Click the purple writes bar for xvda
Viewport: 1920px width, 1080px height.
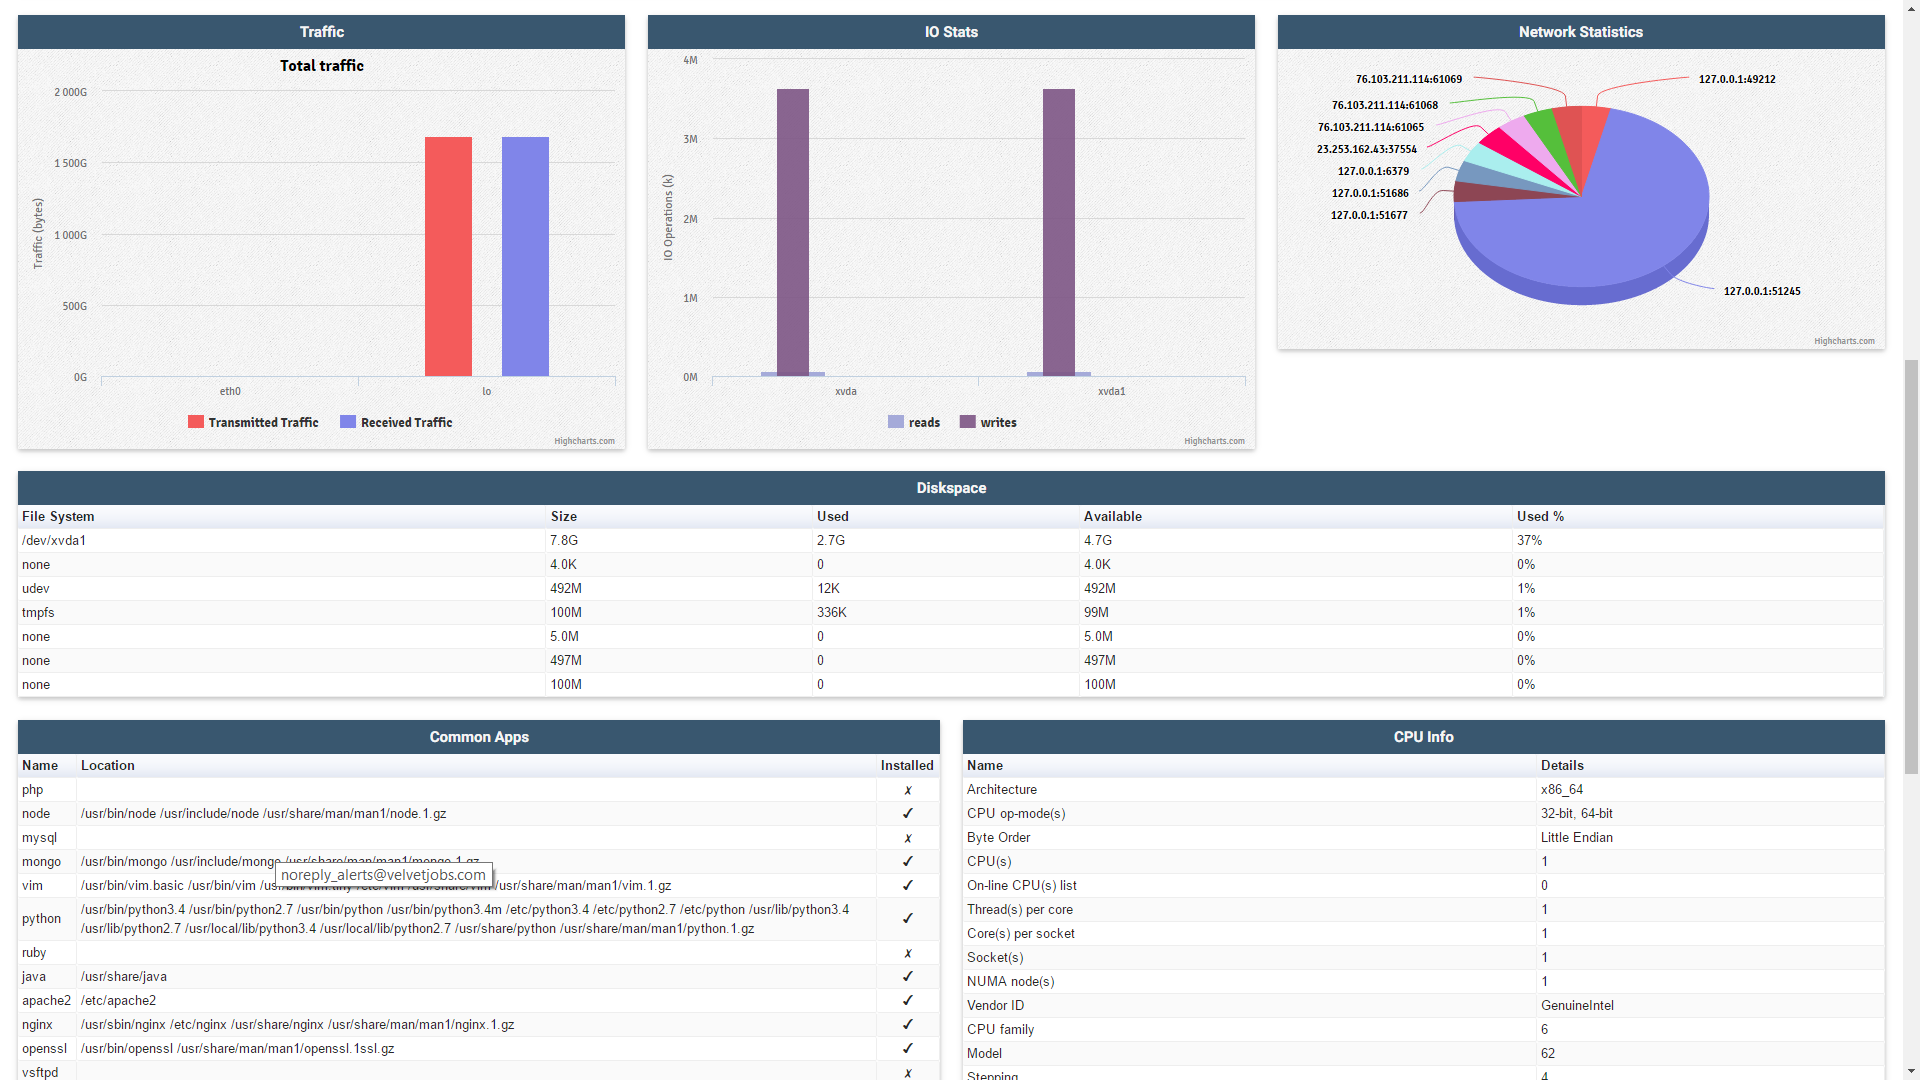coord(793,232)
